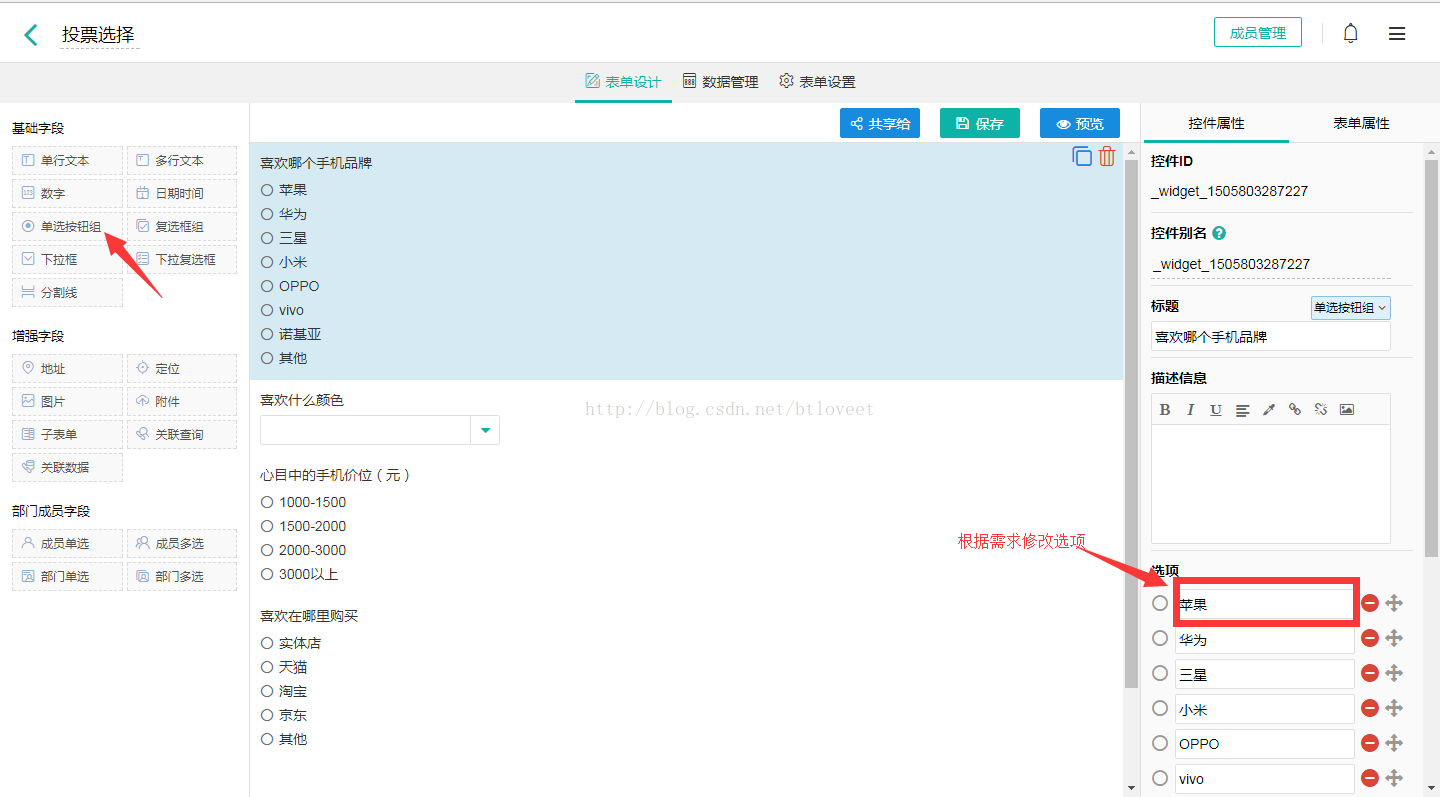Delete the selected field with trash icon
Viewport: 1440px width, 797px height.
[x=1107, y=156]
